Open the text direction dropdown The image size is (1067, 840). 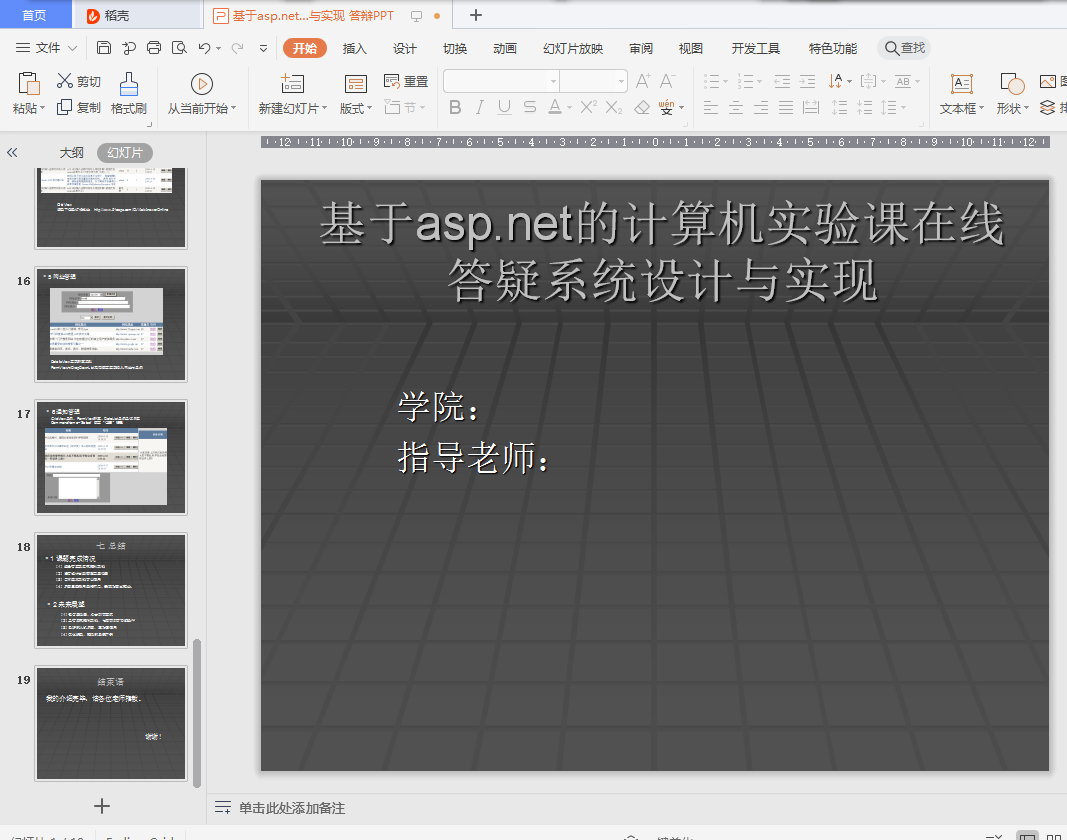pyautogui.click(x=850, y=82)
